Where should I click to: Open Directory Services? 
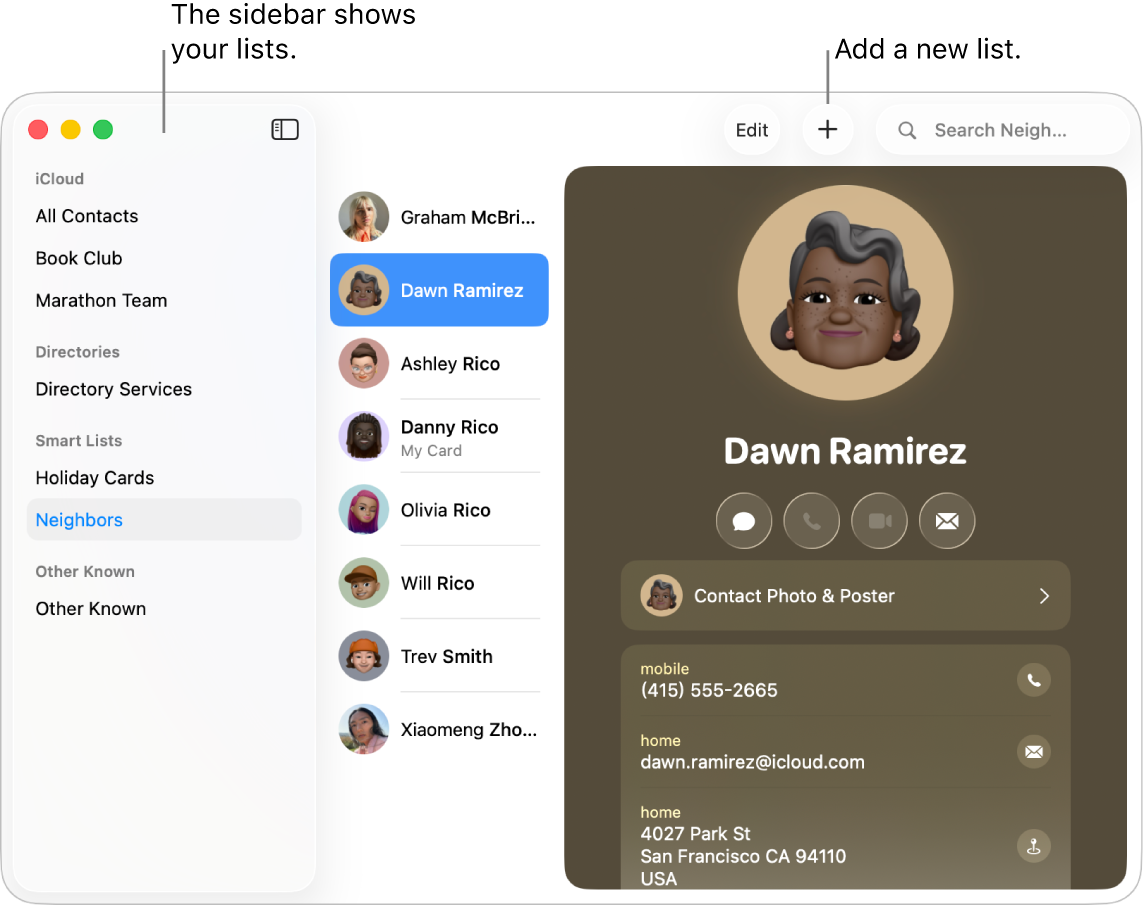click(113, 389)
